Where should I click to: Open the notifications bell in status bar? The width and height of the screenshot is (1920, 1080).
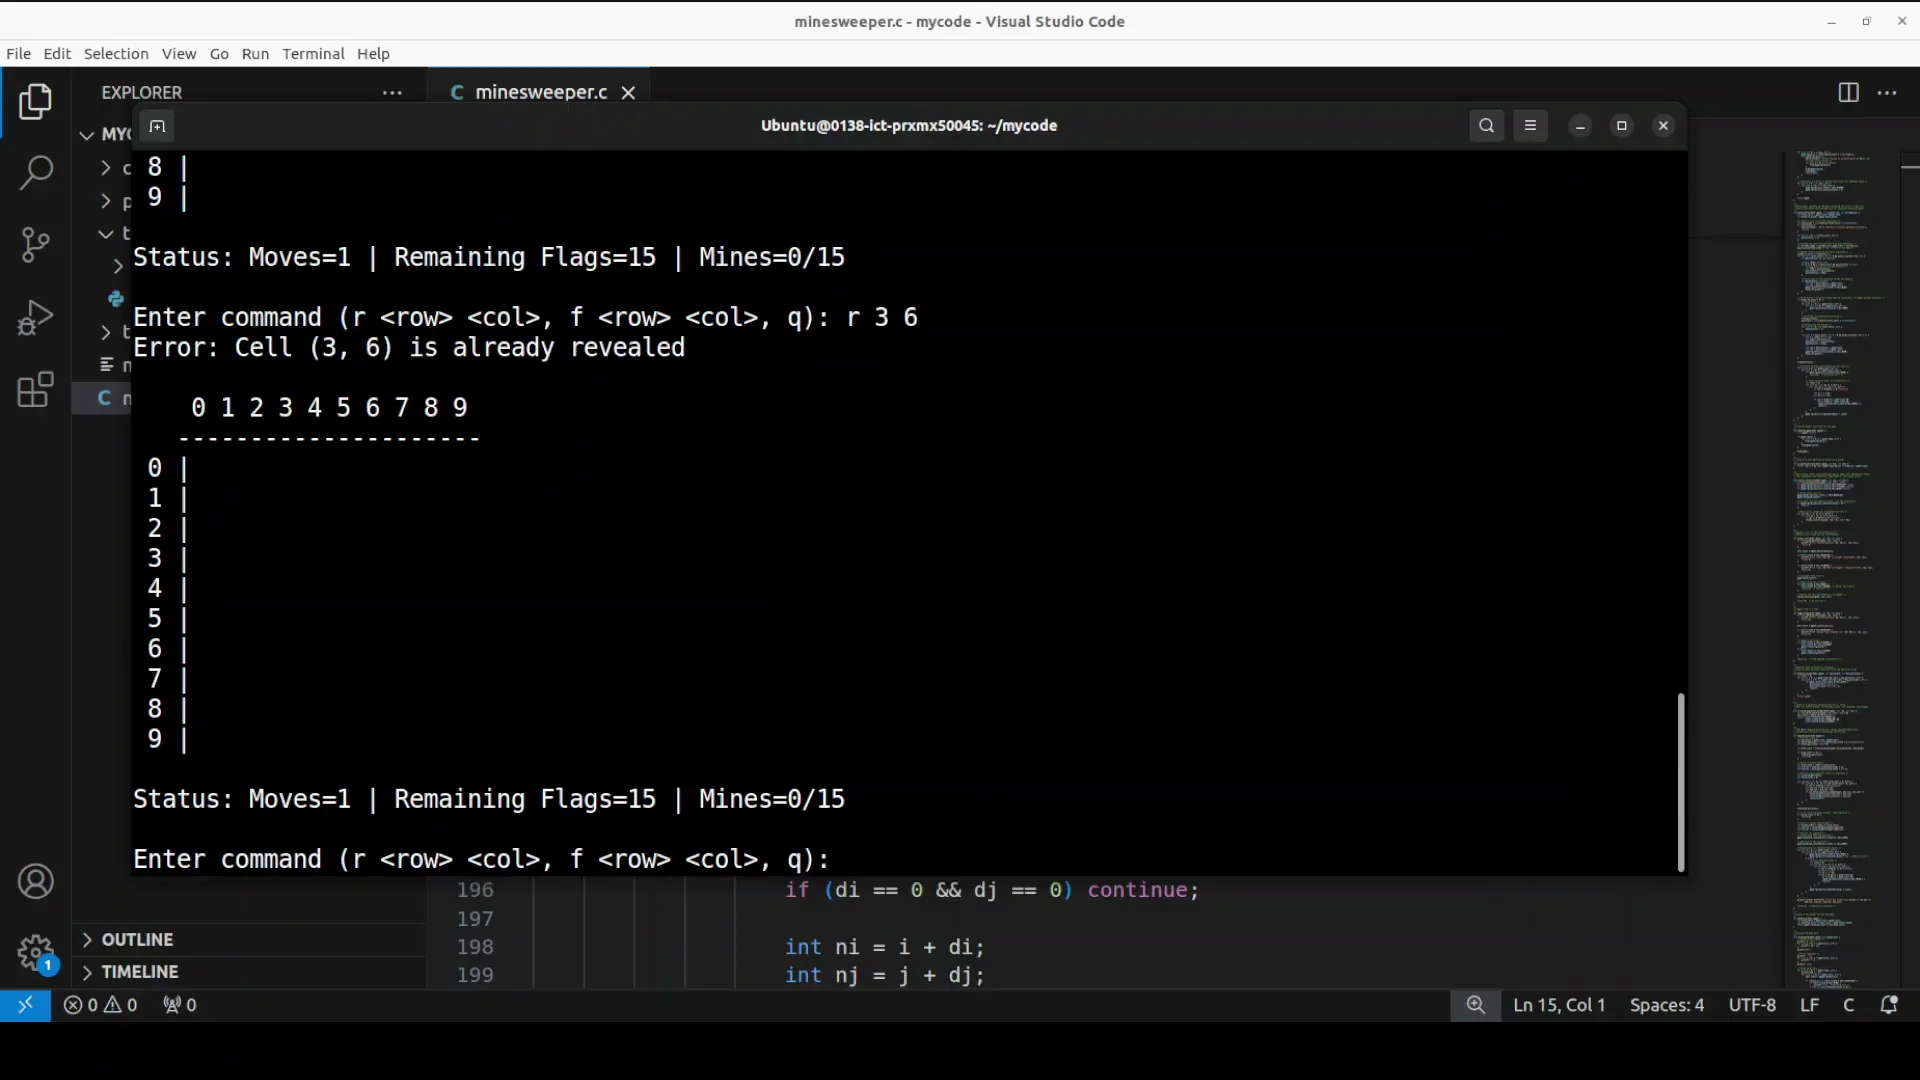[x=1888, y=1005]
